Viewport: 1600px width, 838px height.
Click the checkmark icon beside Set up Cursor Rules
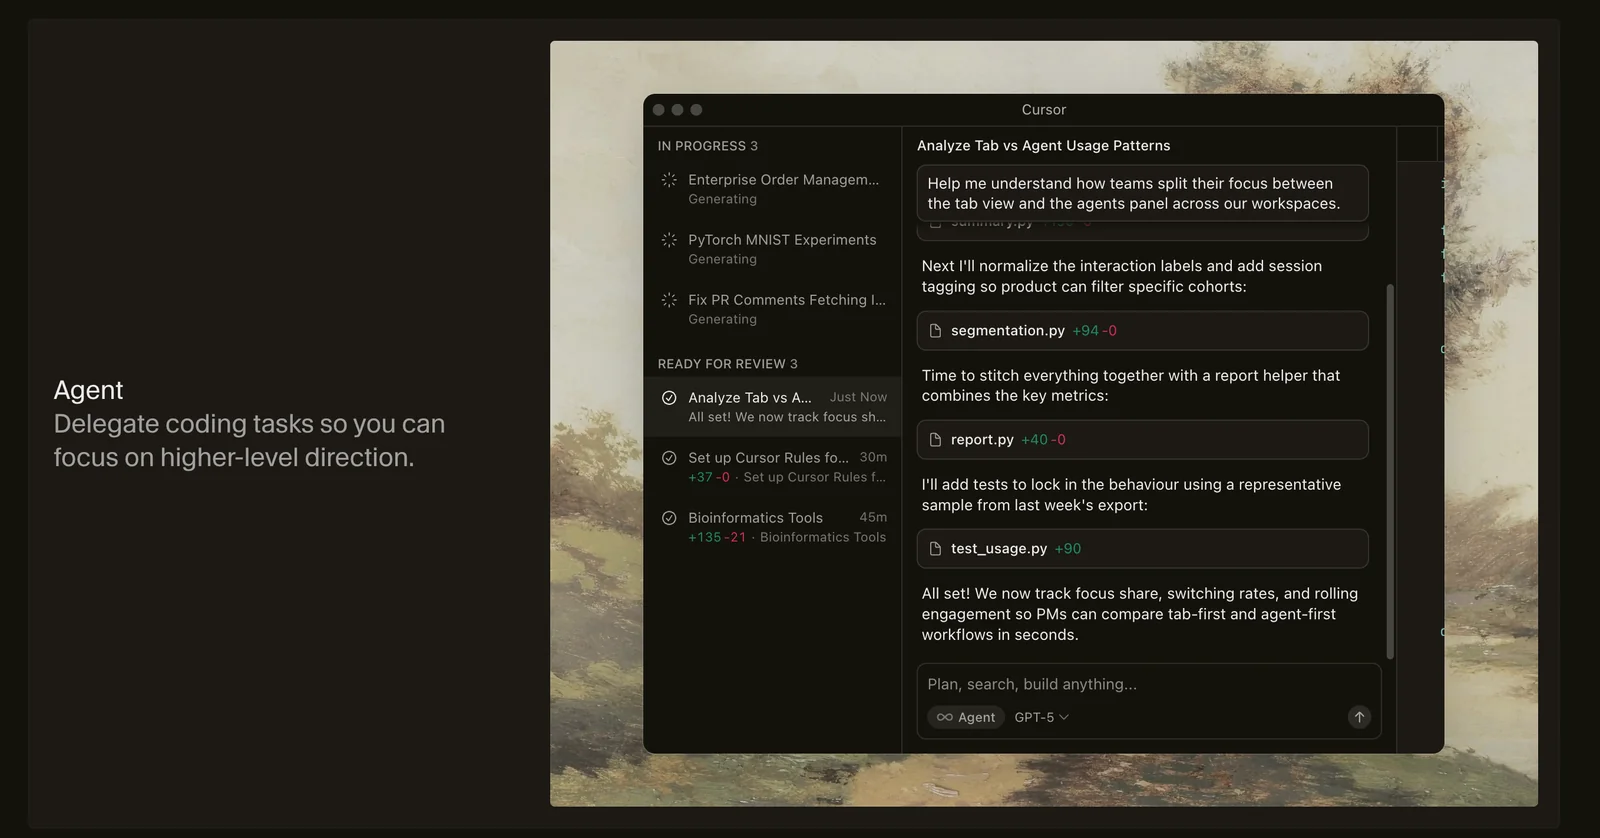coord(669,458)
